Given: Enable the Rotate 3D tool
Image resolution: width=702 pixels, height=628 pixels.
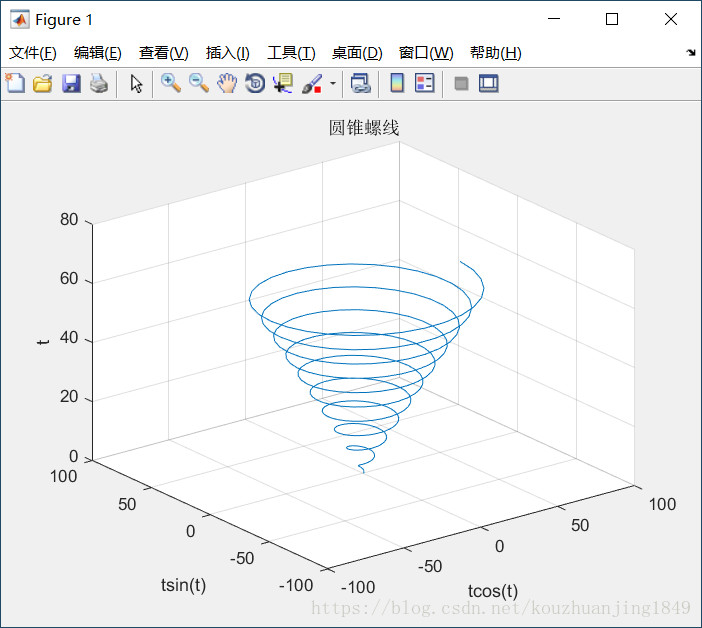Looking at the screenshot, I should coord(255,83).
